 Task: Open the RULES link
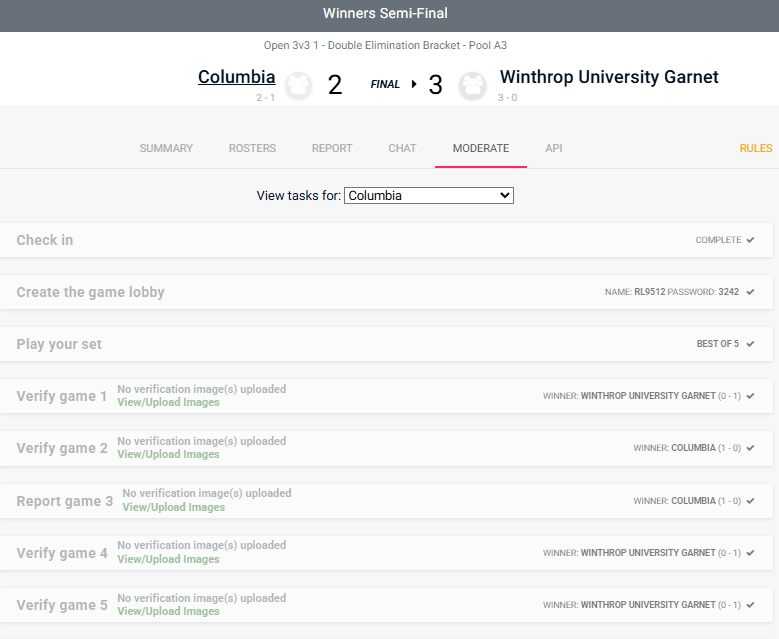756,148
